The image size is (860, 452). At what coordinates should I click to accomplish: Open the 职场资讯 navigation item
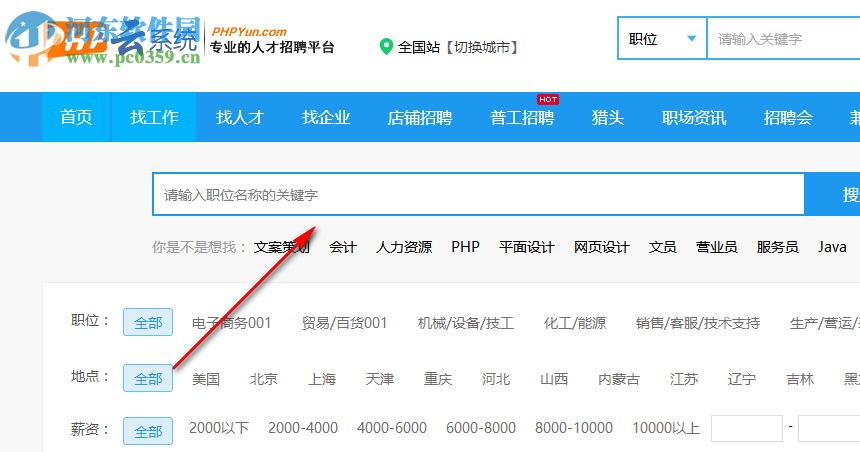point(694,117)
